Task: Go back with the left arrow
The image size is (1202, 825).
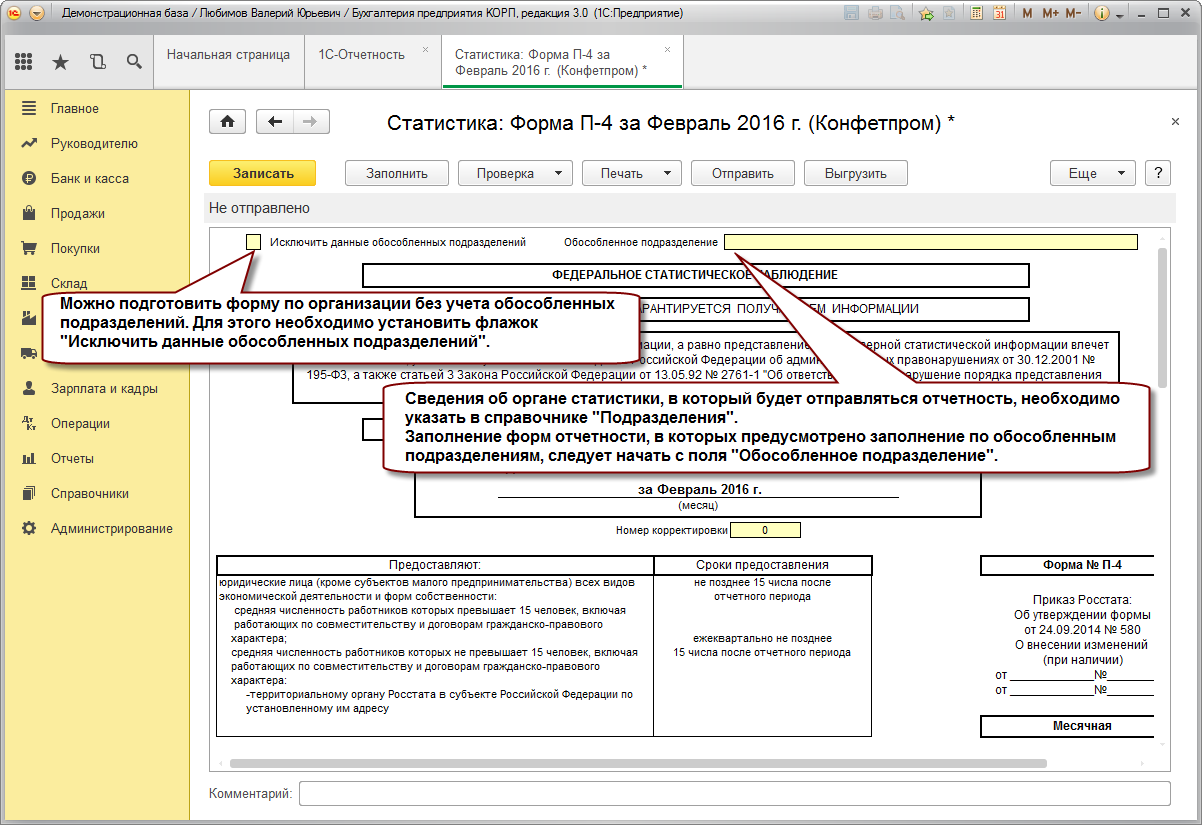Action: 275,121
